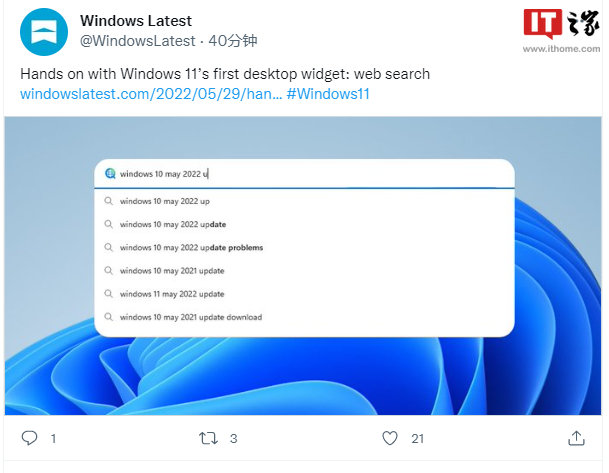Image resolution: width=609 pixels, height=473 pixels.
Task: Click the Windows Latest profile avatar
Action: pos(44,31)
